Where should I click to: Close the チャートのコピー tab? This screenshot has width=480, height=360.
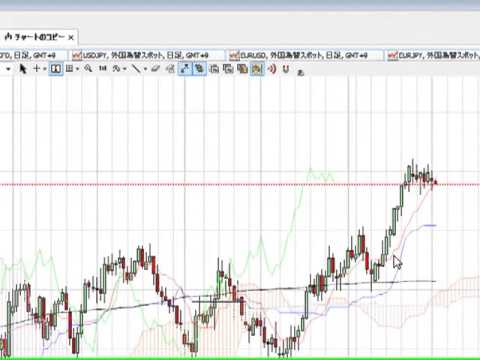[x=71, y=38]
